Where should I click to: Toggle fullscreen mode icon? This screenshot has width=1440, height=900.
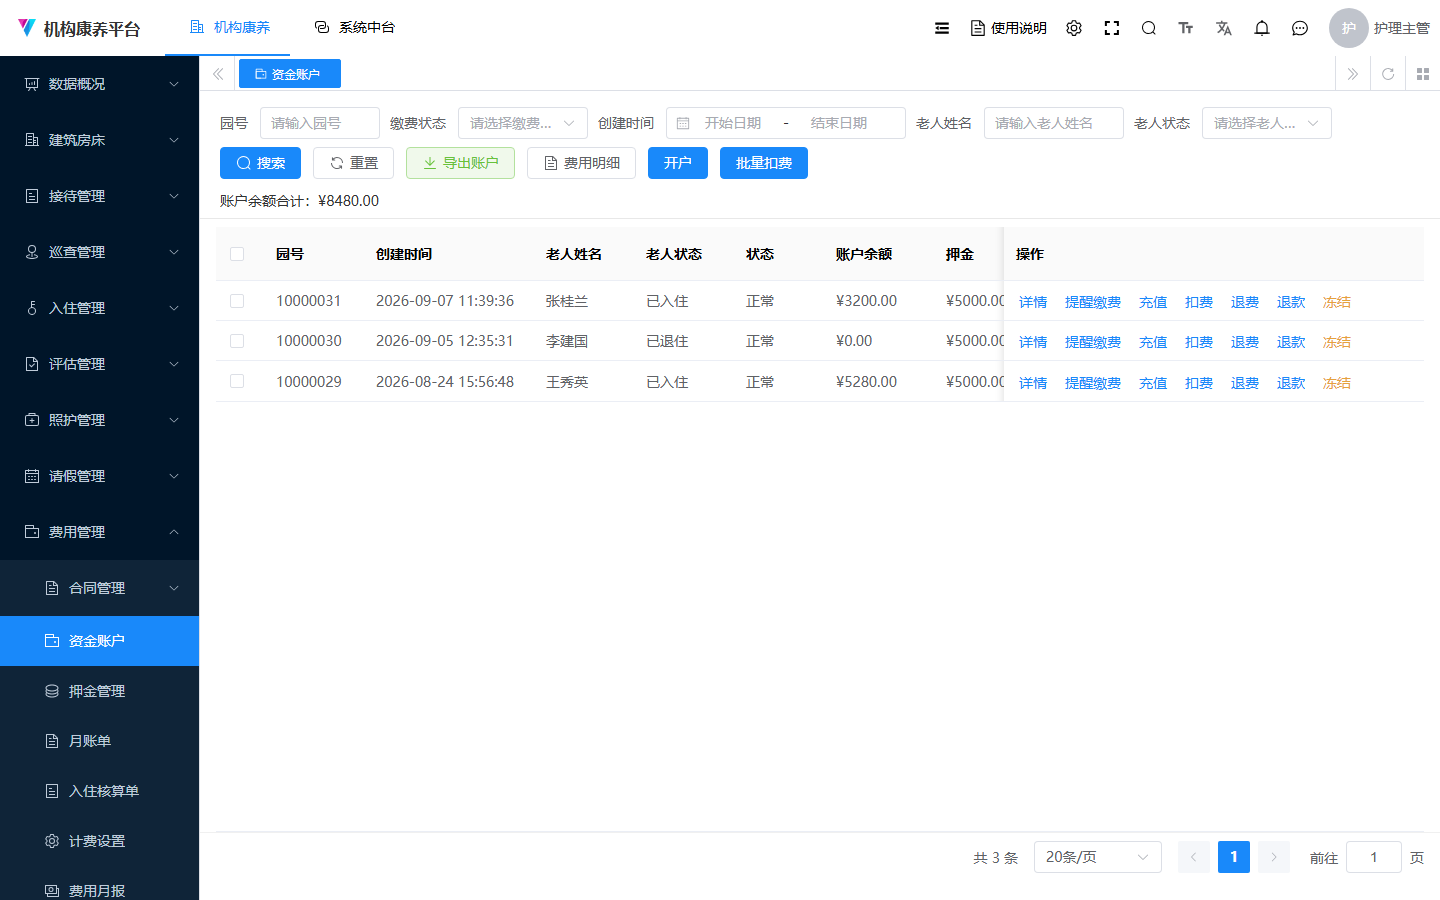[1112, 28]
